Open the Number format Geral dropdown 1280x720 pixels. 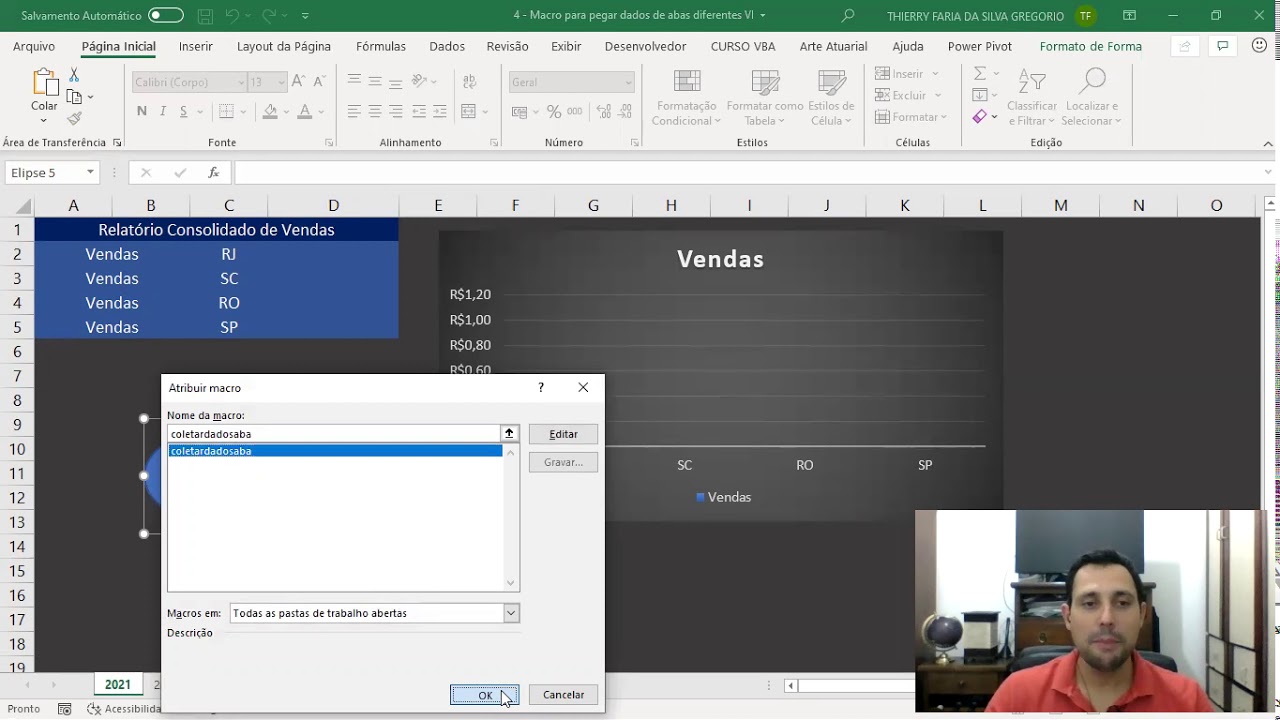(x=628, y=82)
